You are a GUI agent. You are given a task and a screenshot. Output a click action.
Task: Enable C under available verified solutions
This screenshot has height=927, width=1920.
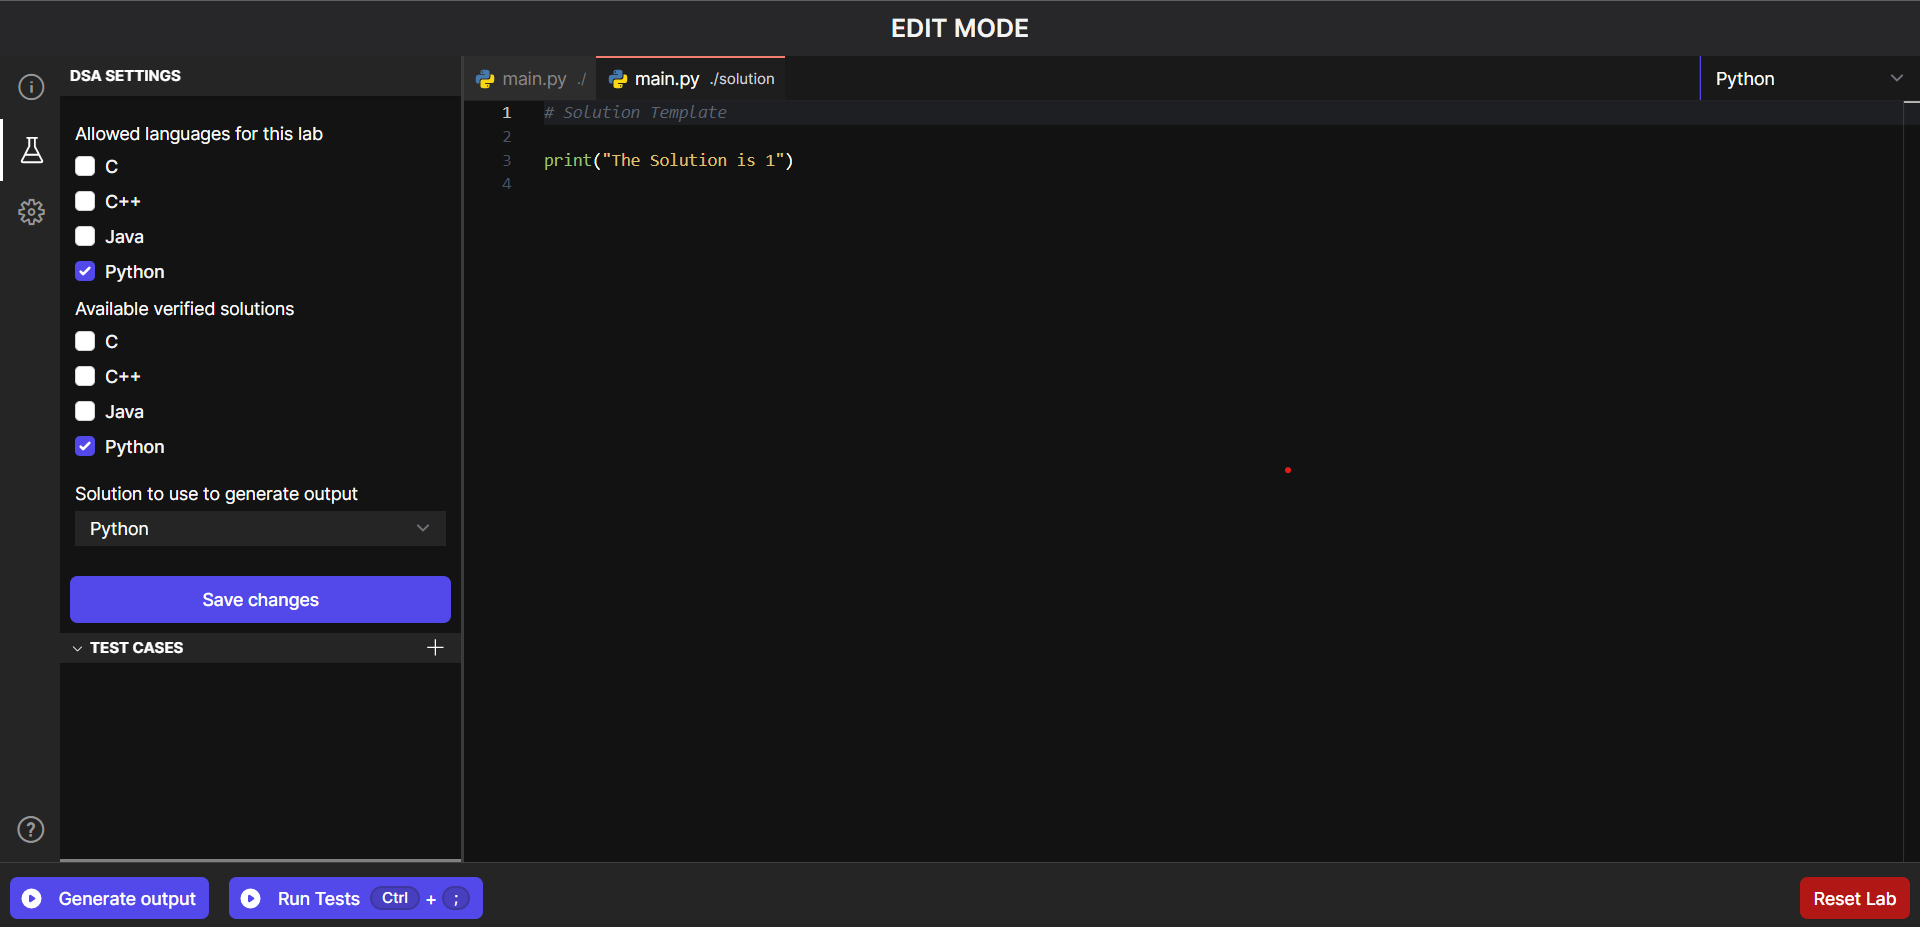coord(85,342)
